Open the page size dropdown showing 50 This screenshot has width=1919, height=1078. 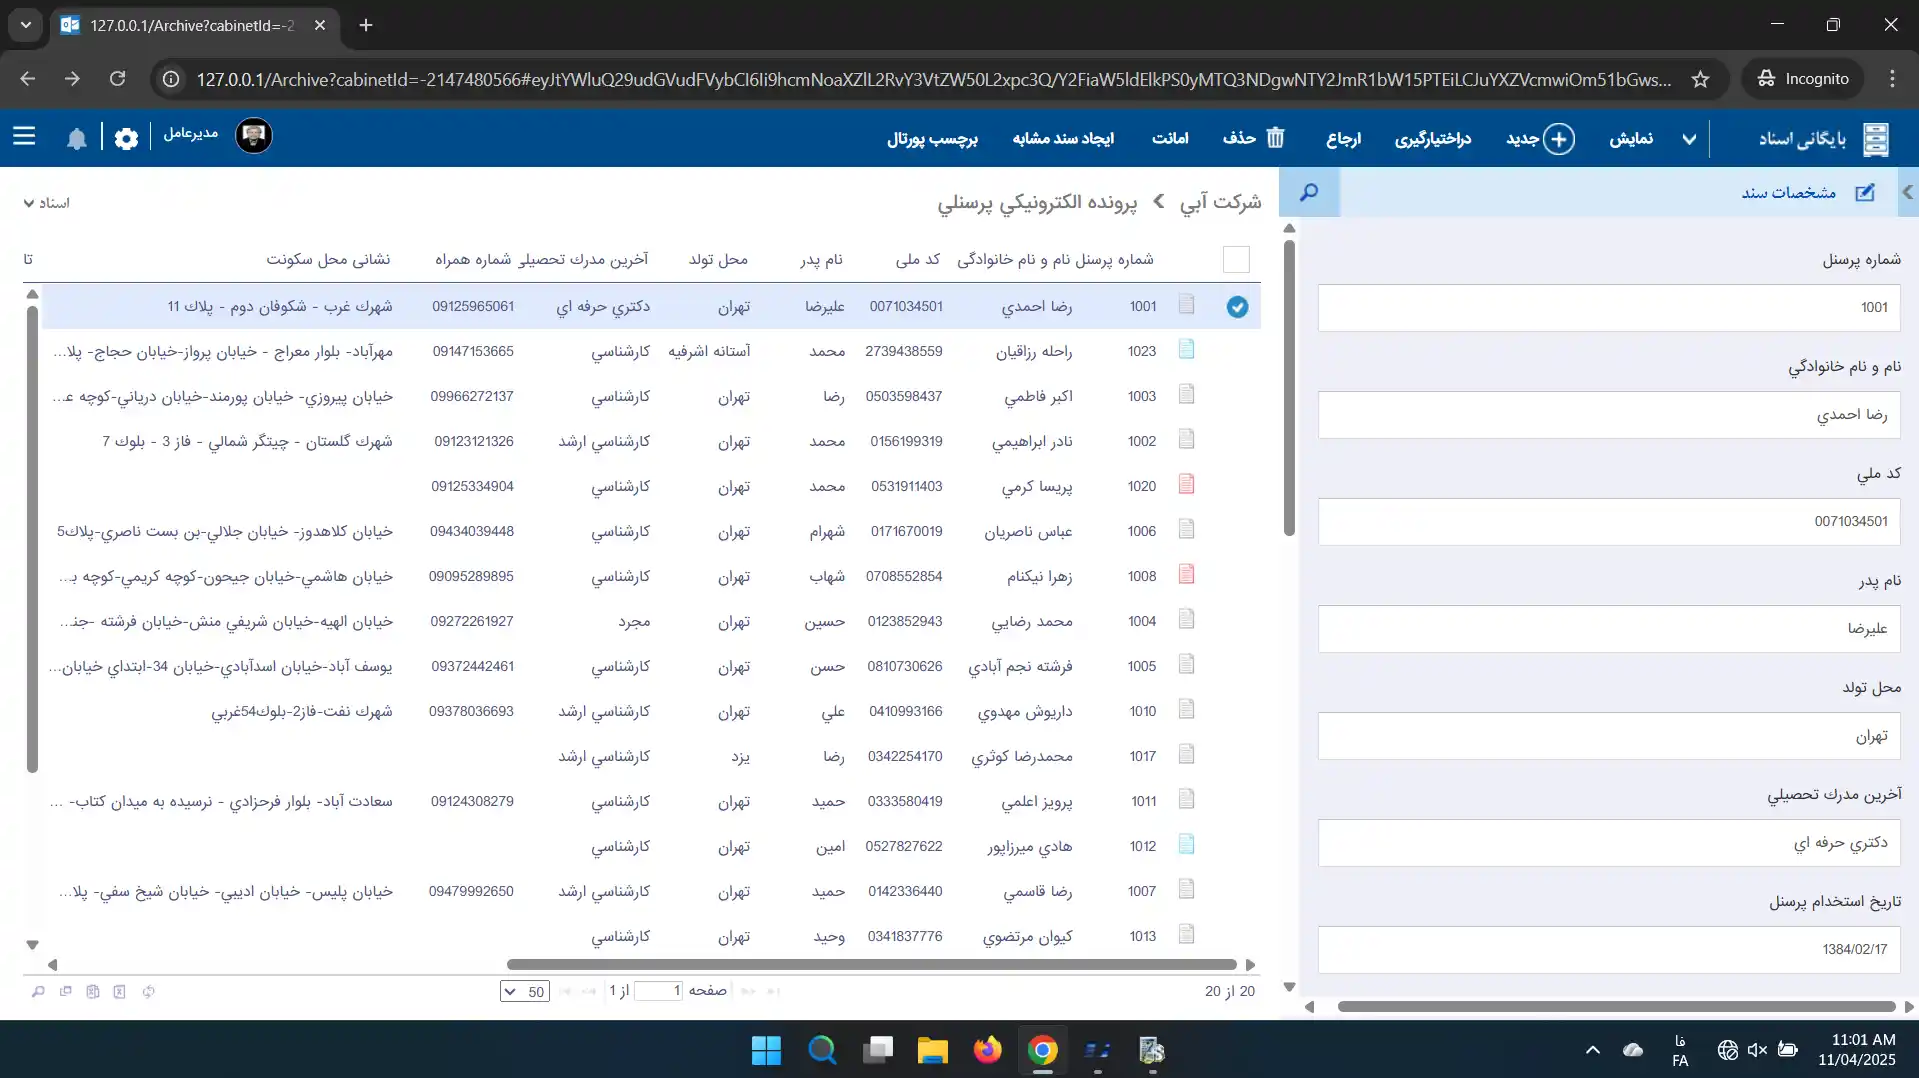point(524,991)
